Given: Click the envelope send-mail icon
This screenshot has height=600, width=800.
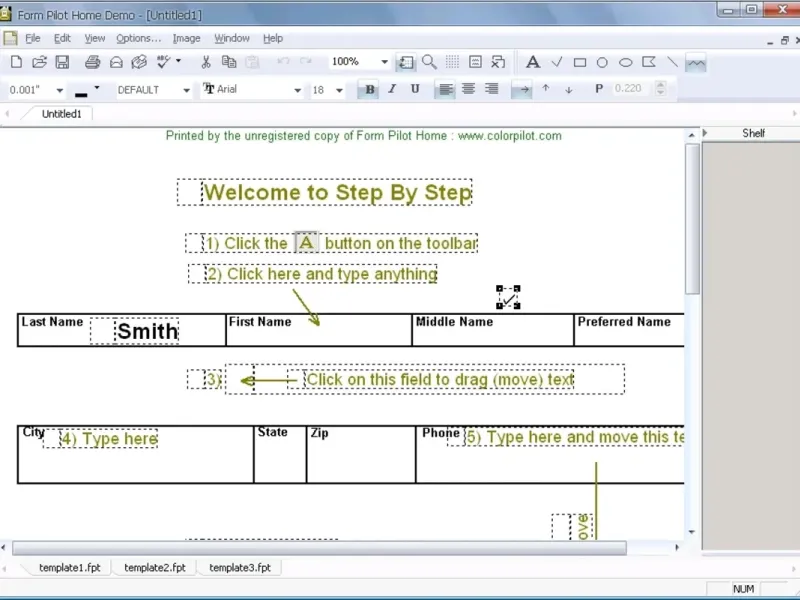Looking at the screenshot, I should [x=116, y=62].
